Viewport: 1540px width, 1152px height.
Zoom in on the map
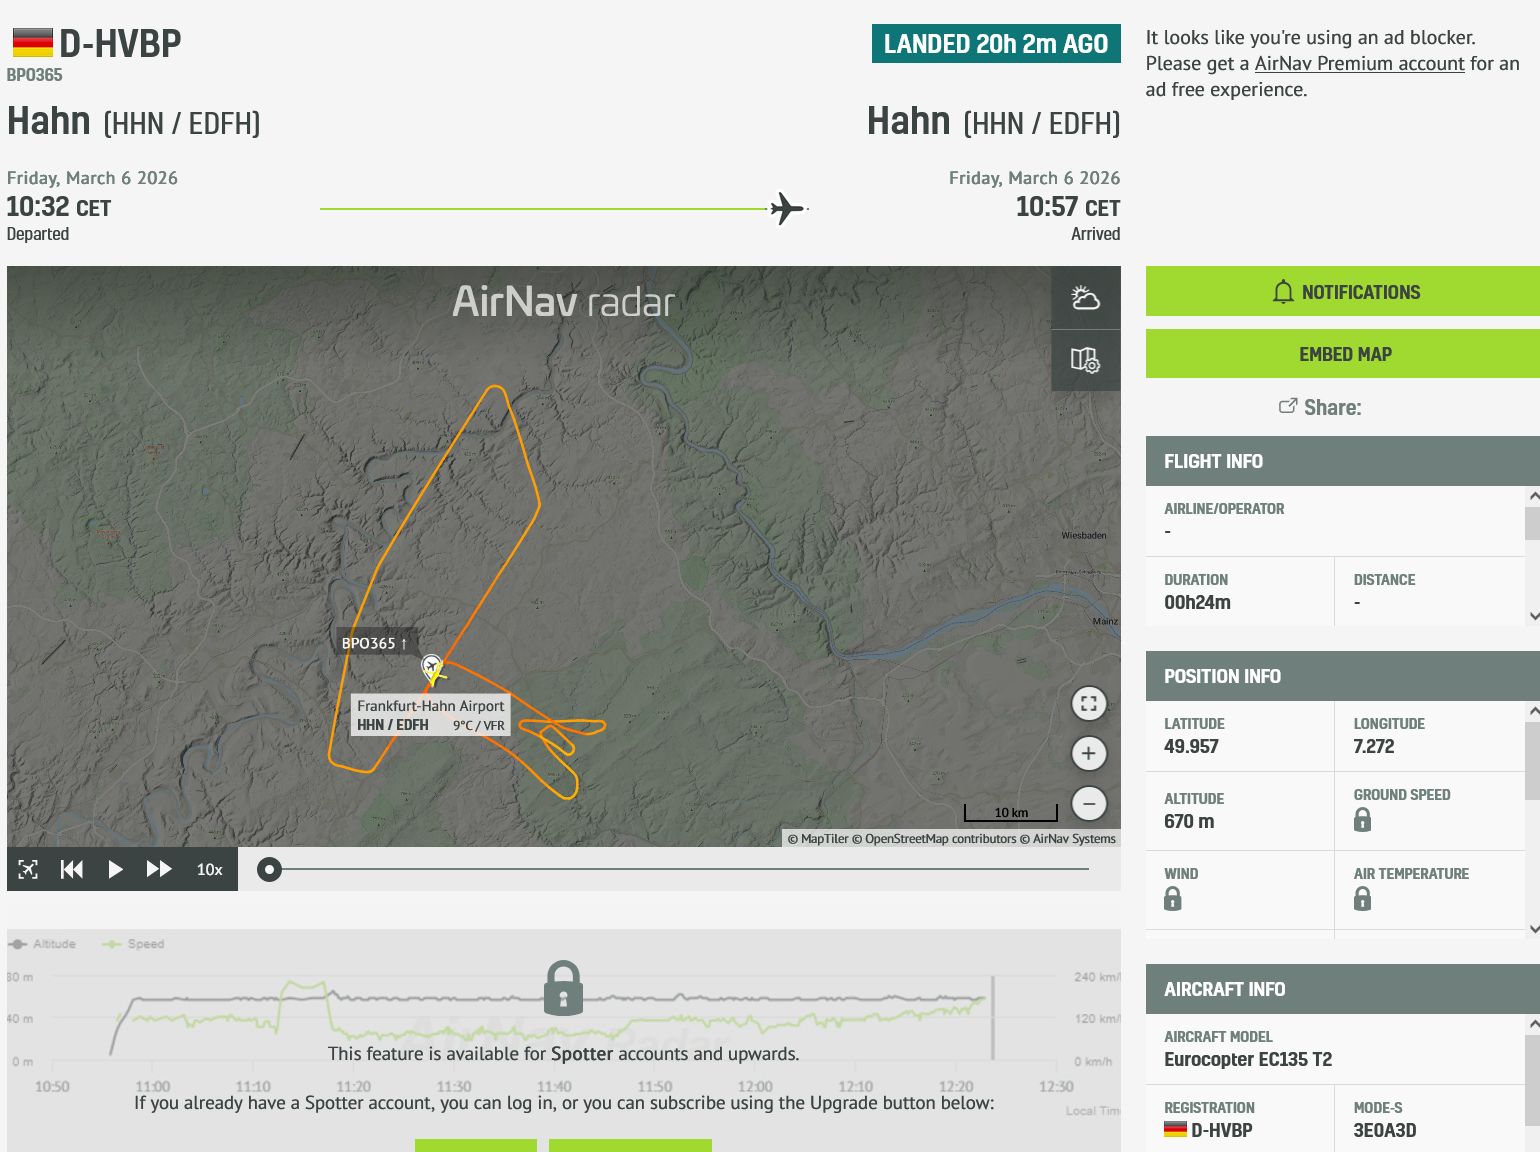coord(1089,753)
